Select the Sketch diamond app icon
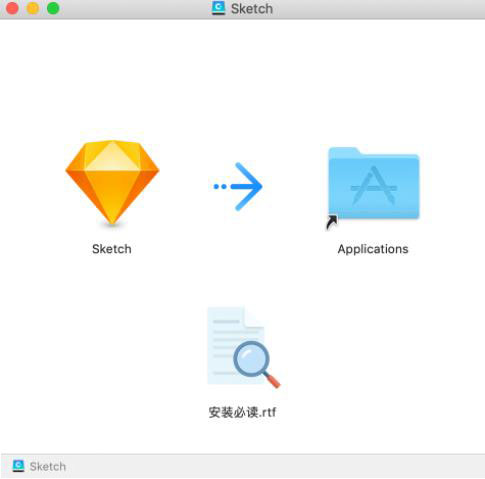The image size is (485, 479). (112, 182)
